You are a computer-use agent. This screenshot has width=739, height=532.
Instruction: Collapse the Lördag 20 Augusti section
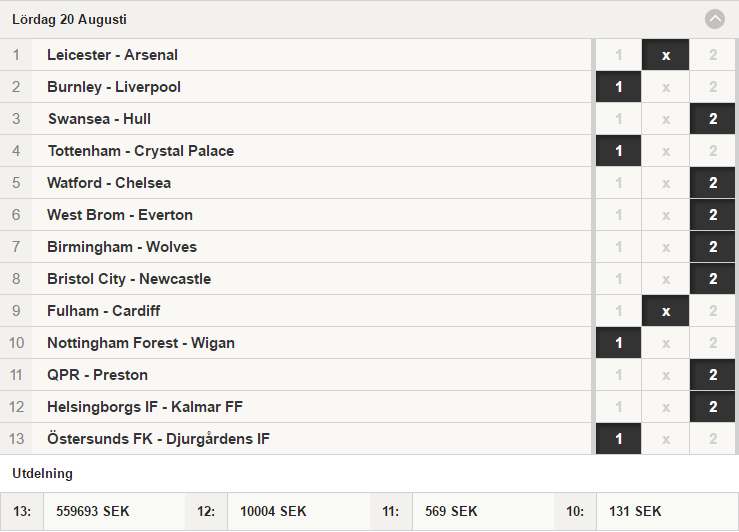[714, 19]
